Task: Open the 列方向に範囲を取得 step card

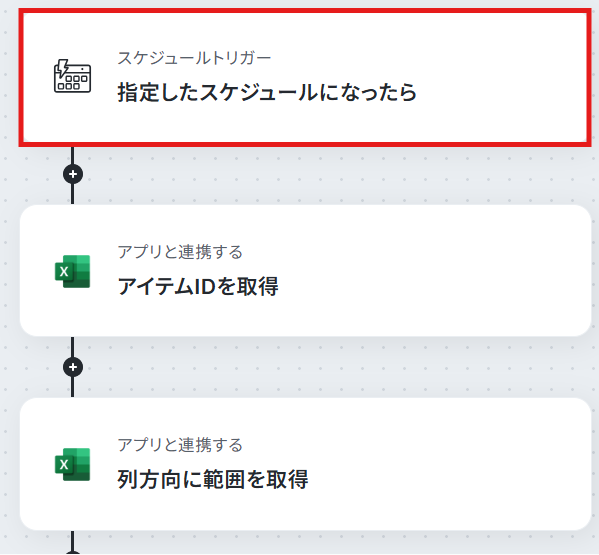Action: tap(305, 464)
